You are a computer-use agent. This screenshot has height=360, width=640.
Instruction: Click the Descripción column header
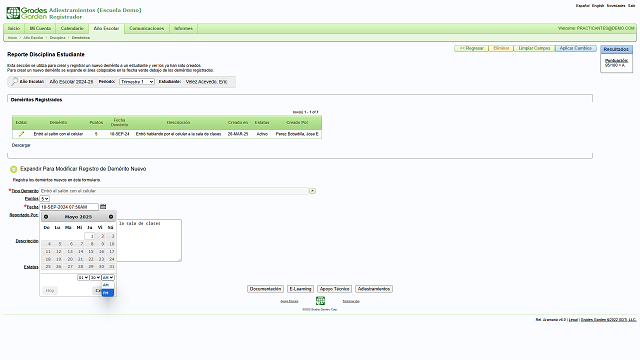(x=178, y=122)
